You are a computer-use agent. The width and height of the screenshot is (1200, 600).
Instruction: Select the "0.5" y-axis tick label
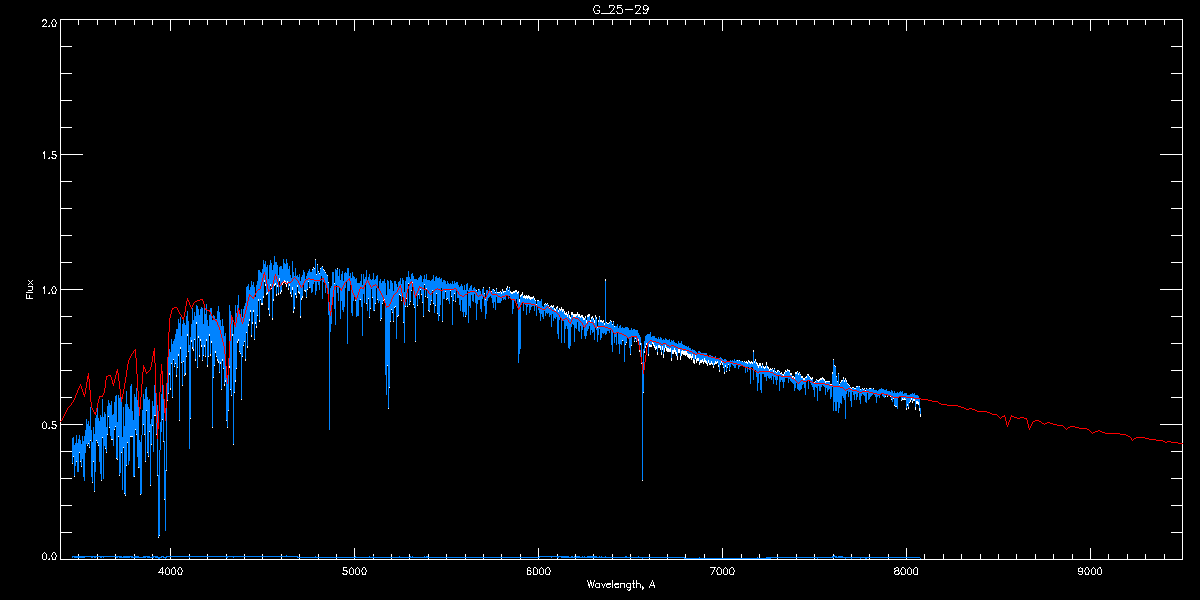click(x=47, y=424)
